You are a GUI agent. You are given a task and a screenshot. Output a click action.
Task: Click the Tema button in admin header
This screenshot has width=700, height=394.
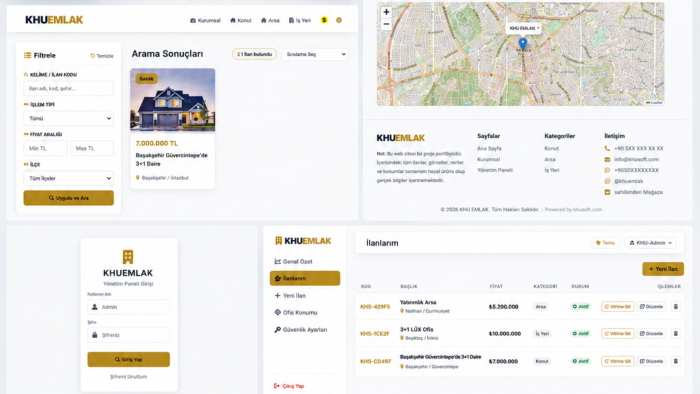pyautogui.click(x=605, y=243)
